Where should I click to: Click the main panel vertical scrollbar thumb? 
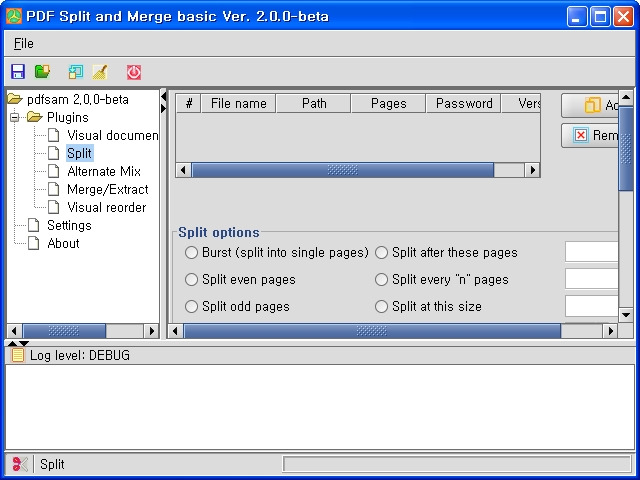coord(626,149)
